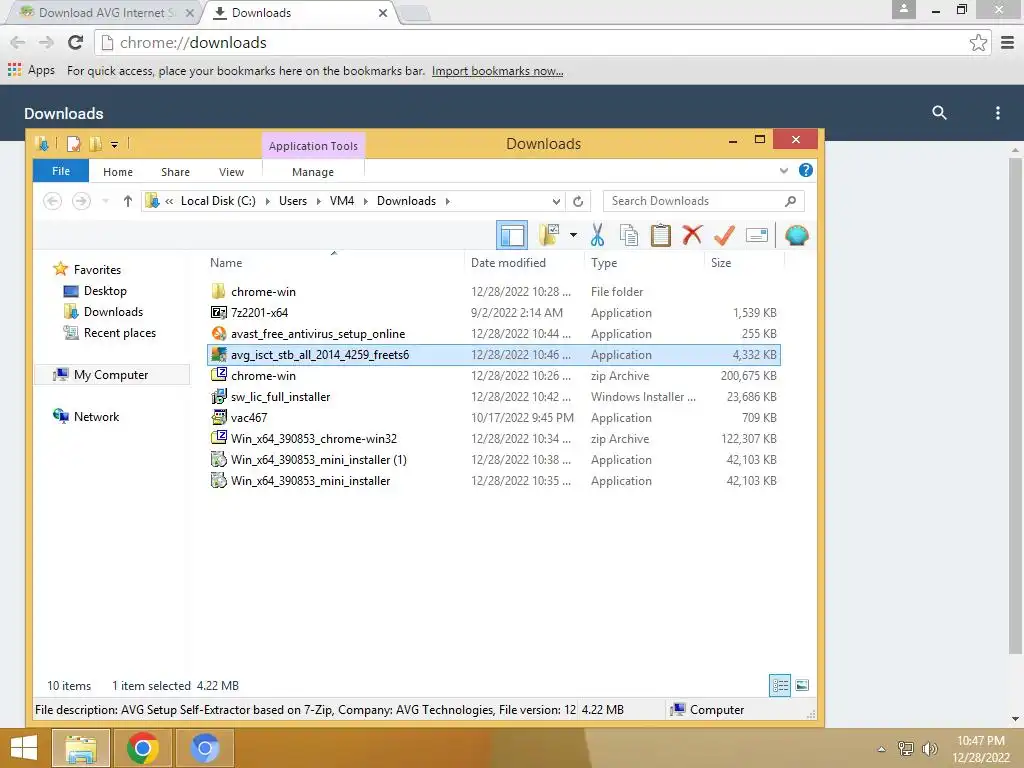Select avast_free_antivirus_setup_online file
This screenshot has height=768, width=1024.
494,333
